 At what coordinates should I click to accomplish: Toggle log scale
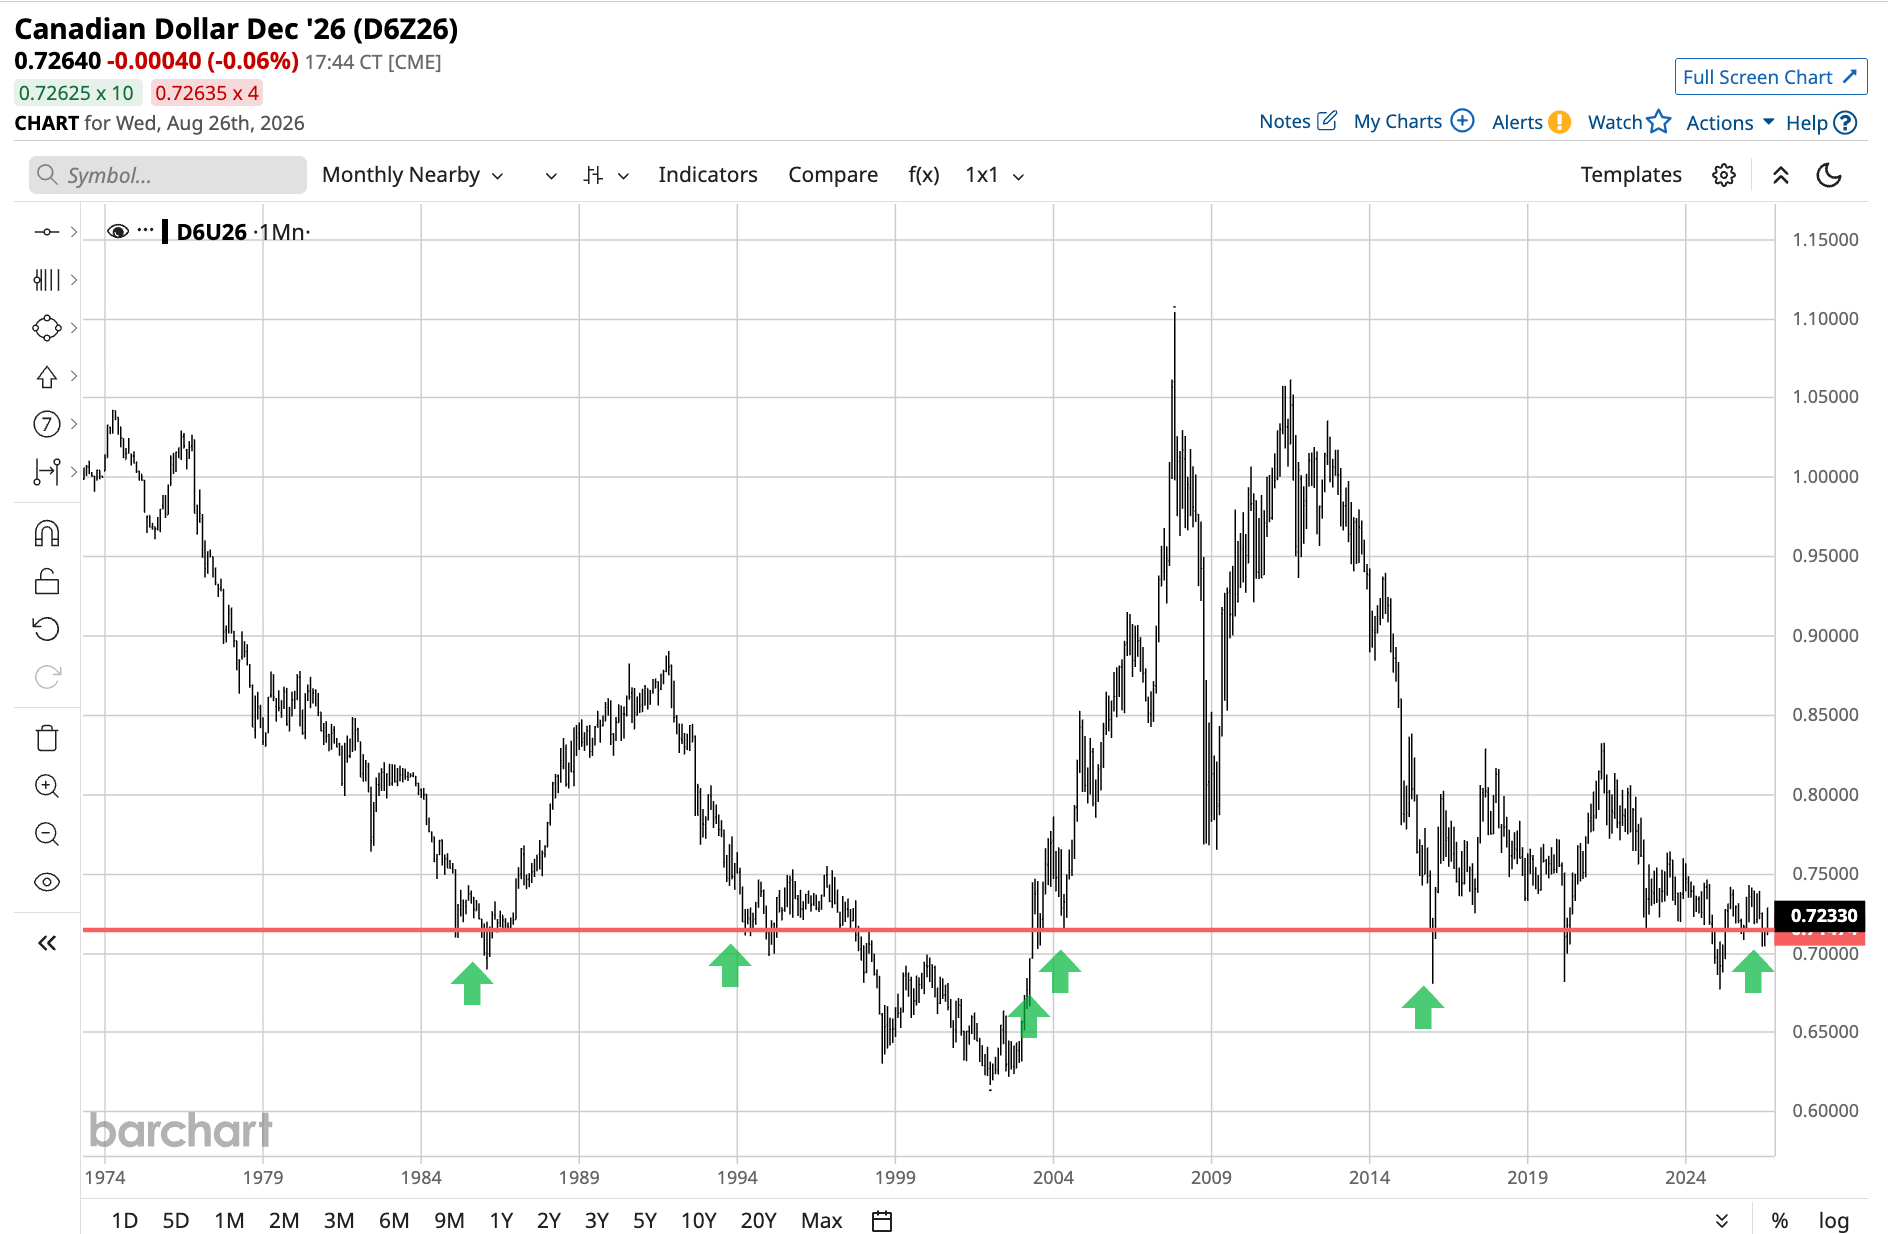[1833, 1221]
